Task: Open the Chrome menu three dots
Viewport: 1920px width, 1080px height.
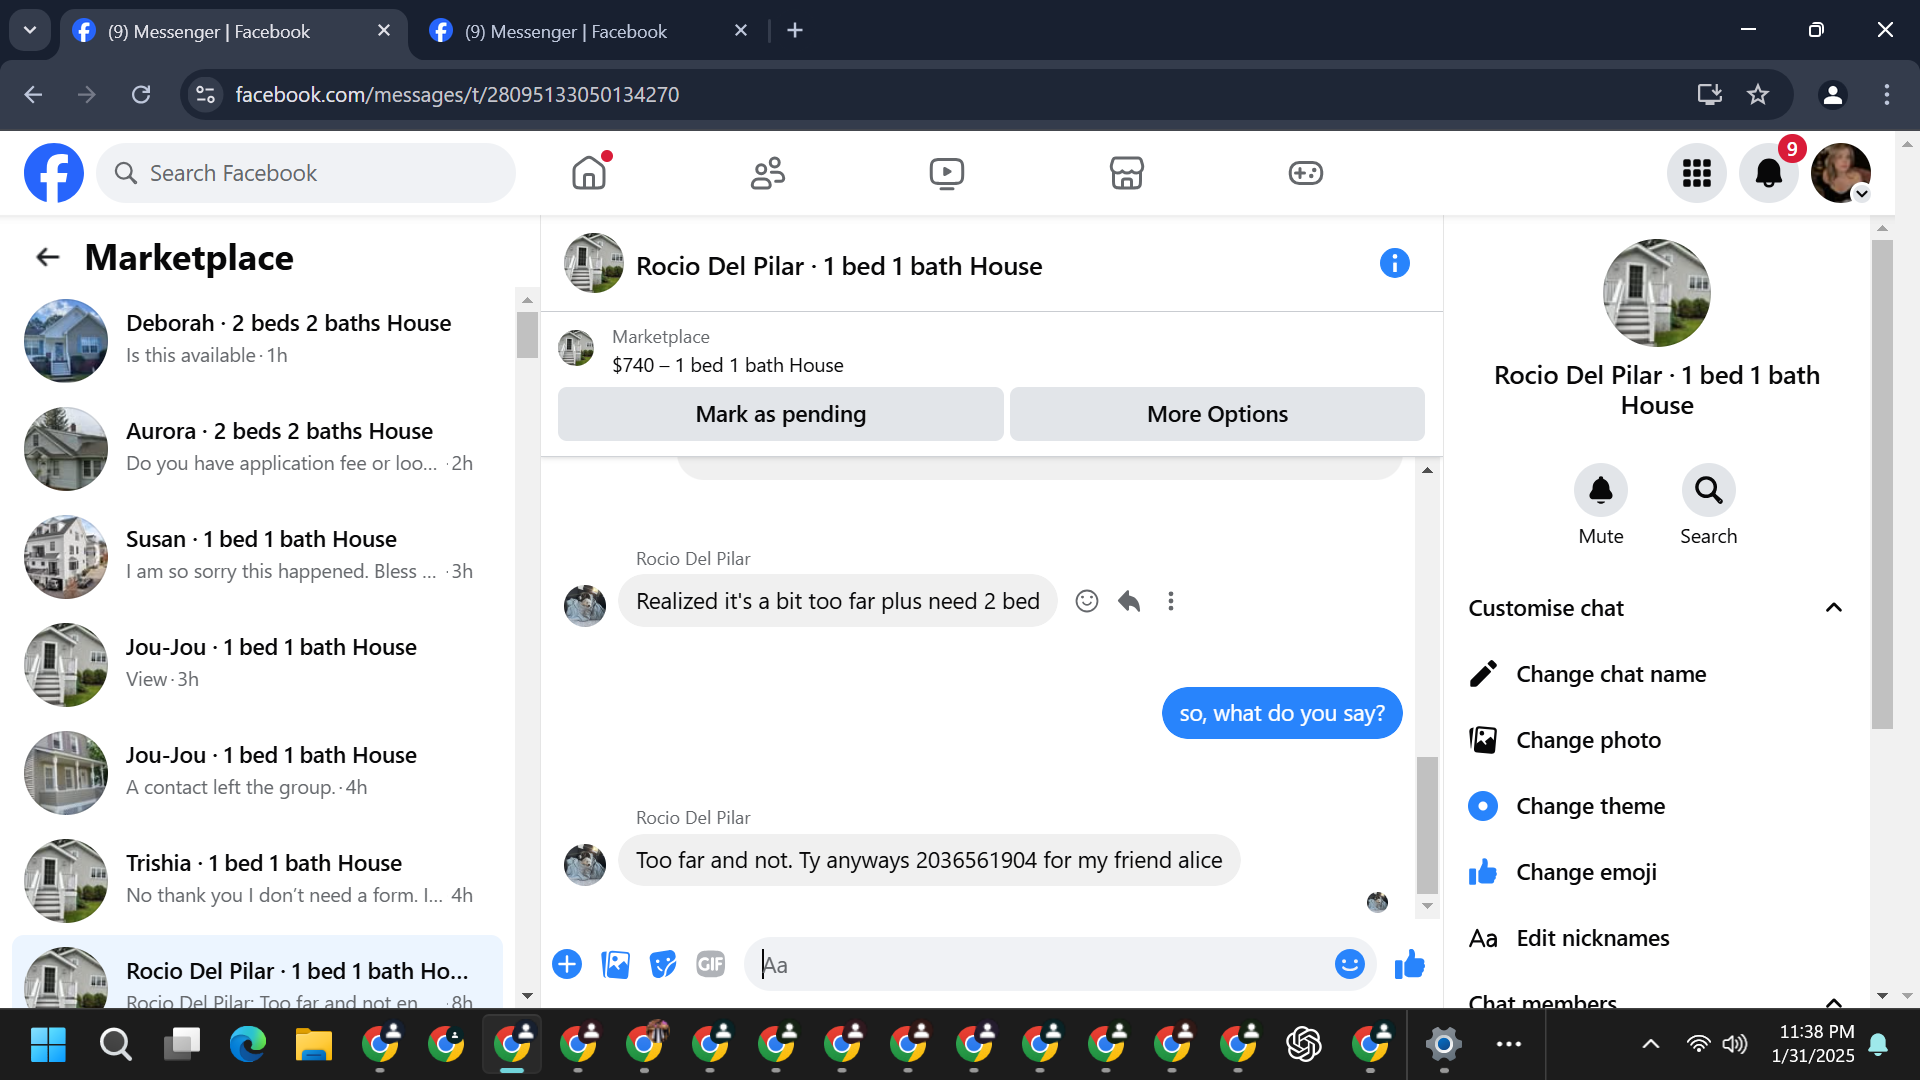Action: click(1887, 94)
